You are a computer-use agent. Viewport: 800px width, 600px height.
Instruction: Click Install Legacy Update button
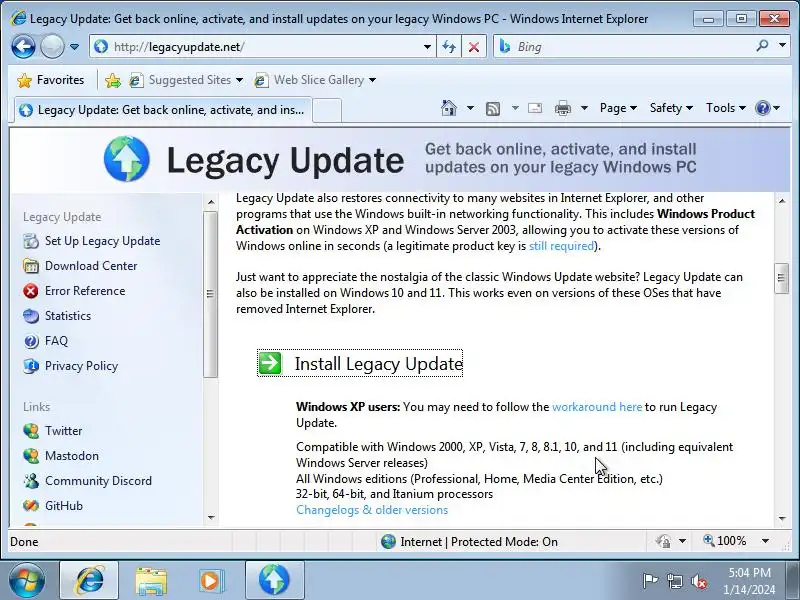click(x=360, y=363)
